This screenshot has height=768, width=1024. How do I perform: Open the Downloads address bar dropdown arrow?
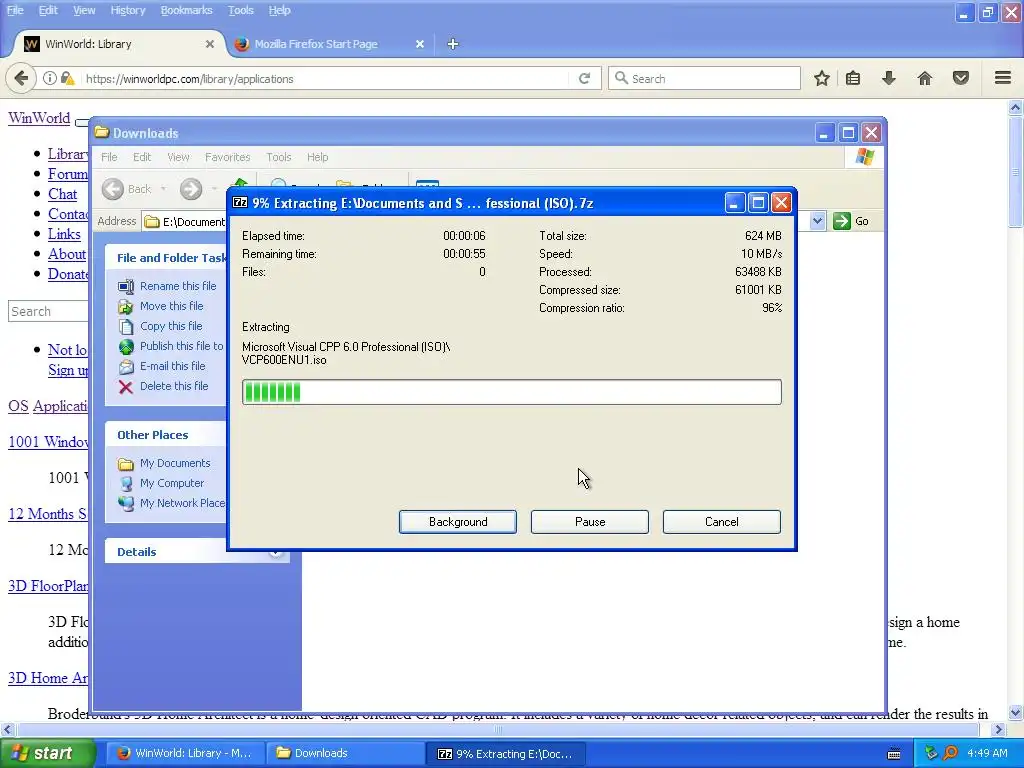pyautogui.click(x=817, y=221)
